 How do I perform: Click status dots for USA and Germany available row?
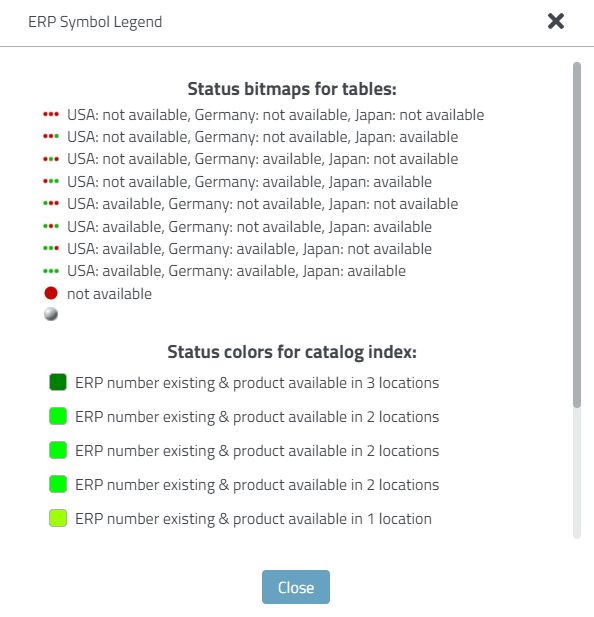(51, 248)
